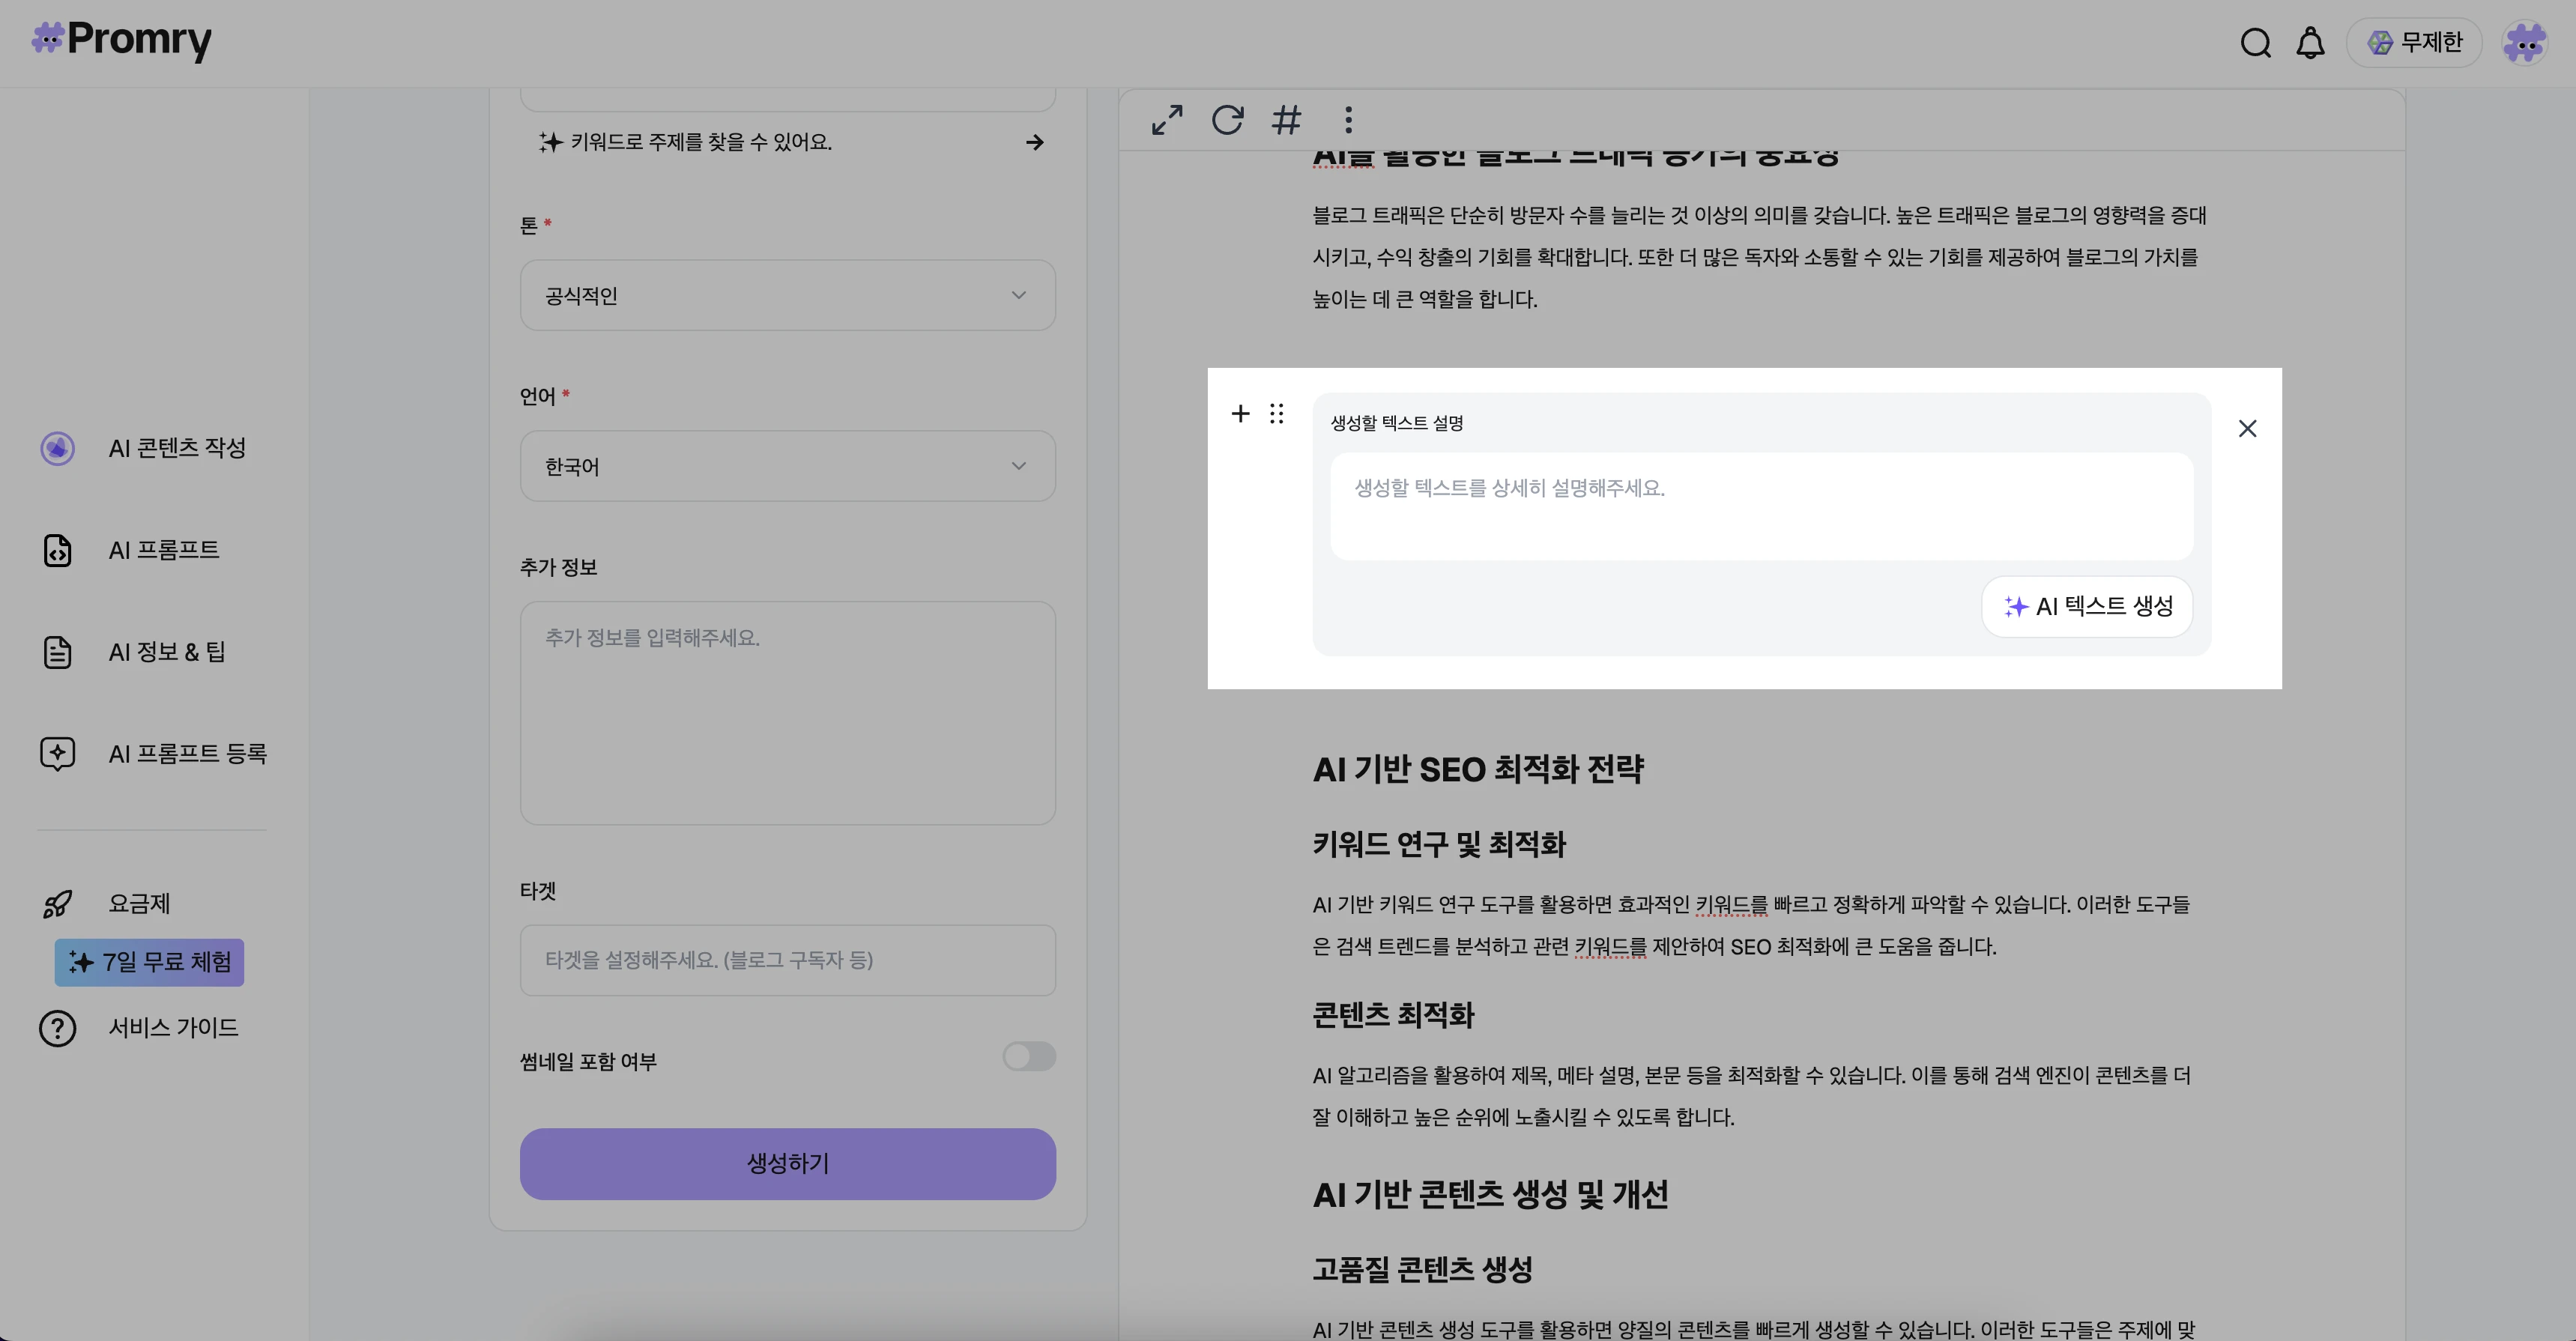
Task: Focus the 생성할 텍스트 description field
Action: coord(1761,506)
